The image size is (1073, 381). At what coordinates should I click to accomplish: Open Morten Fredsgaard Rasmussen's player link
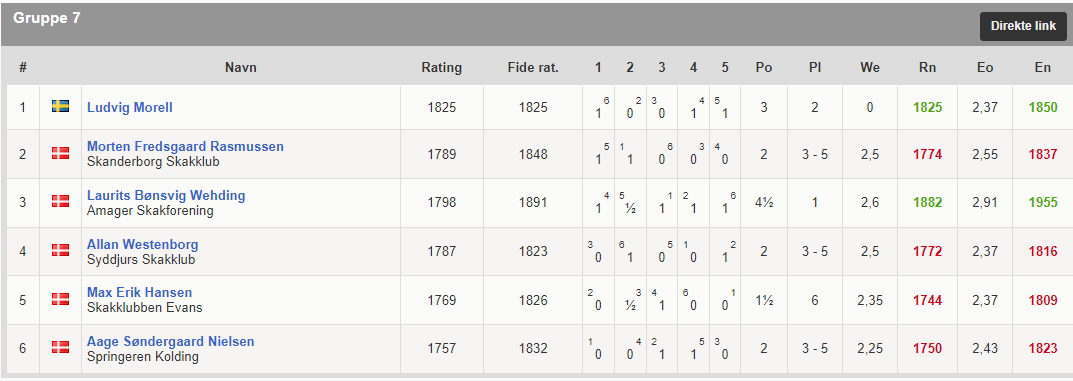[185, 146]
